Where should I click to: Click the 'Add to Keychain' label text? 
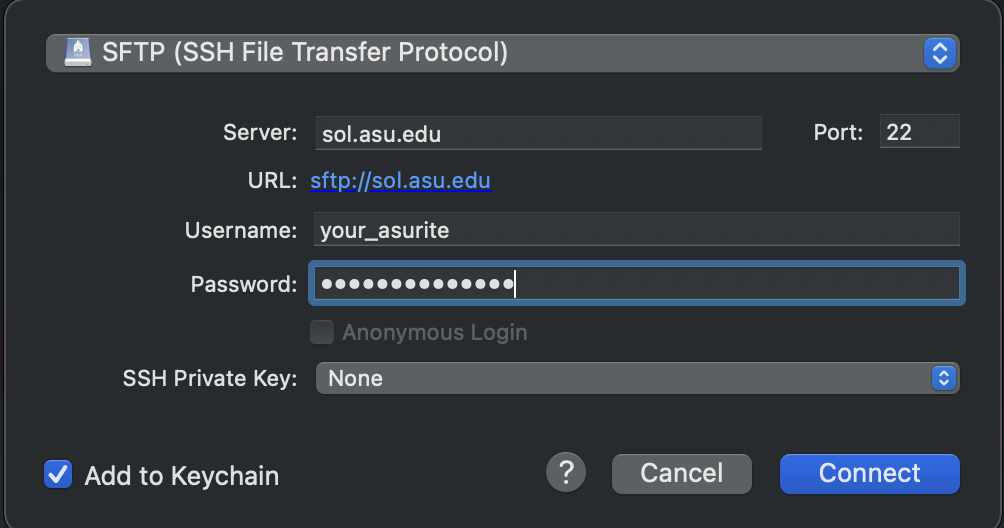tap(181, 476)
